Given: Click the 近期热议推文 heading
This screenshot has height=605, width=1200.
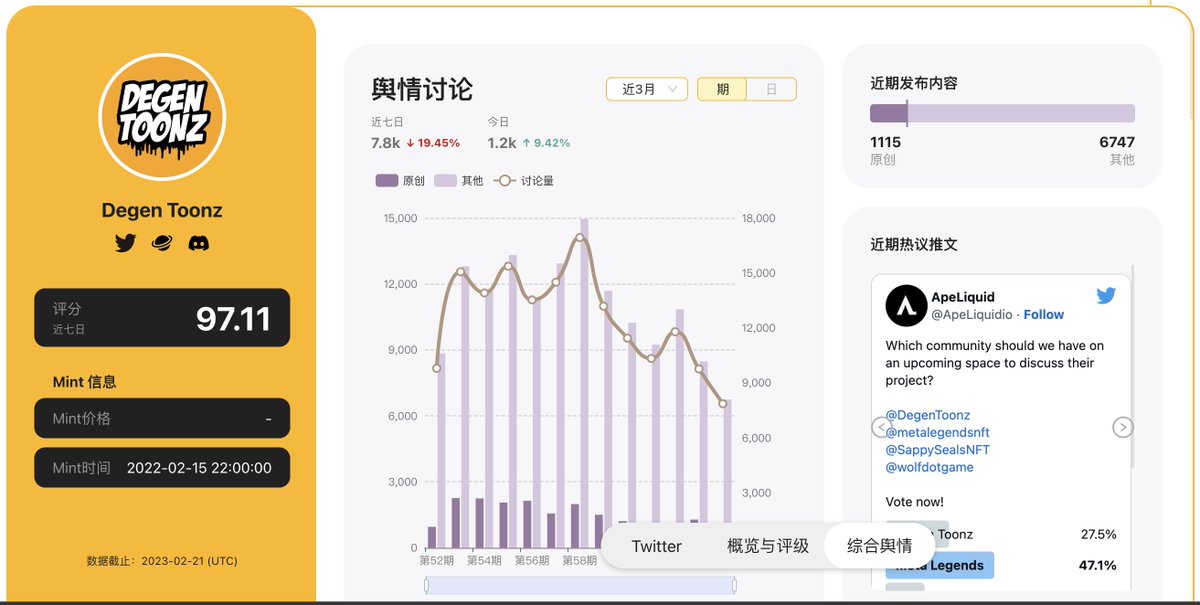Looking at the screenshot, I should tap(914, 244).
